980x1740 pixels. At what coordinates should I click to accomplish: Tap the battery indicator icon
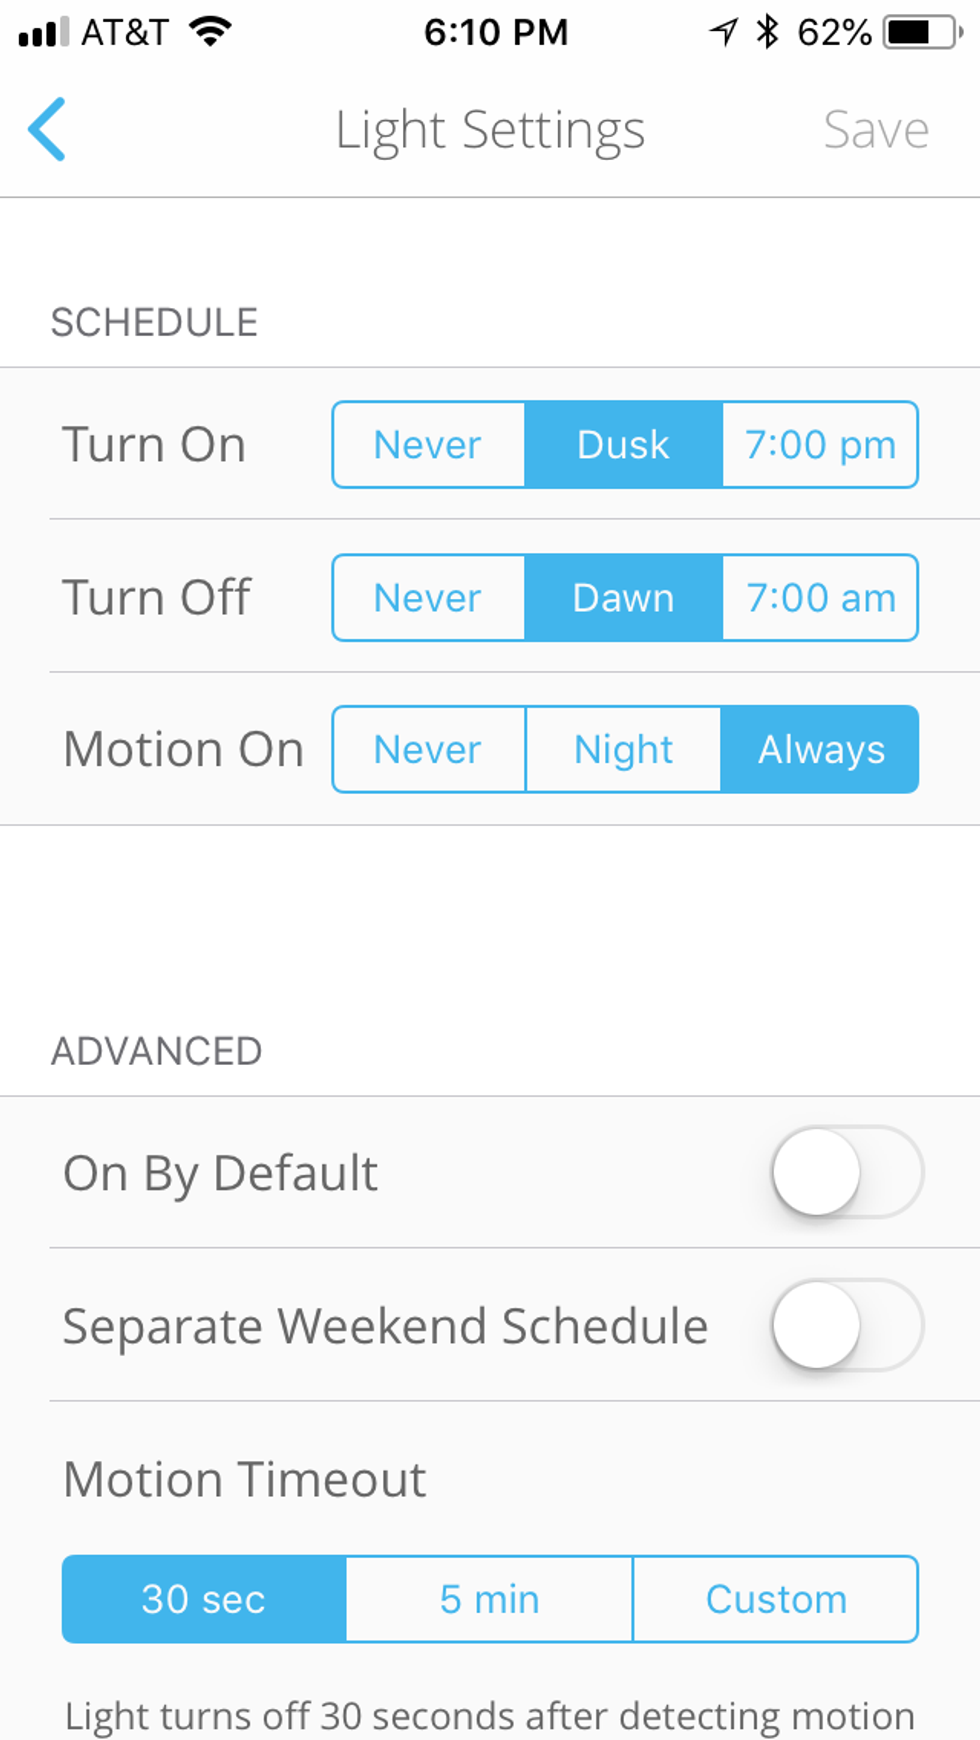pos(922,32)
